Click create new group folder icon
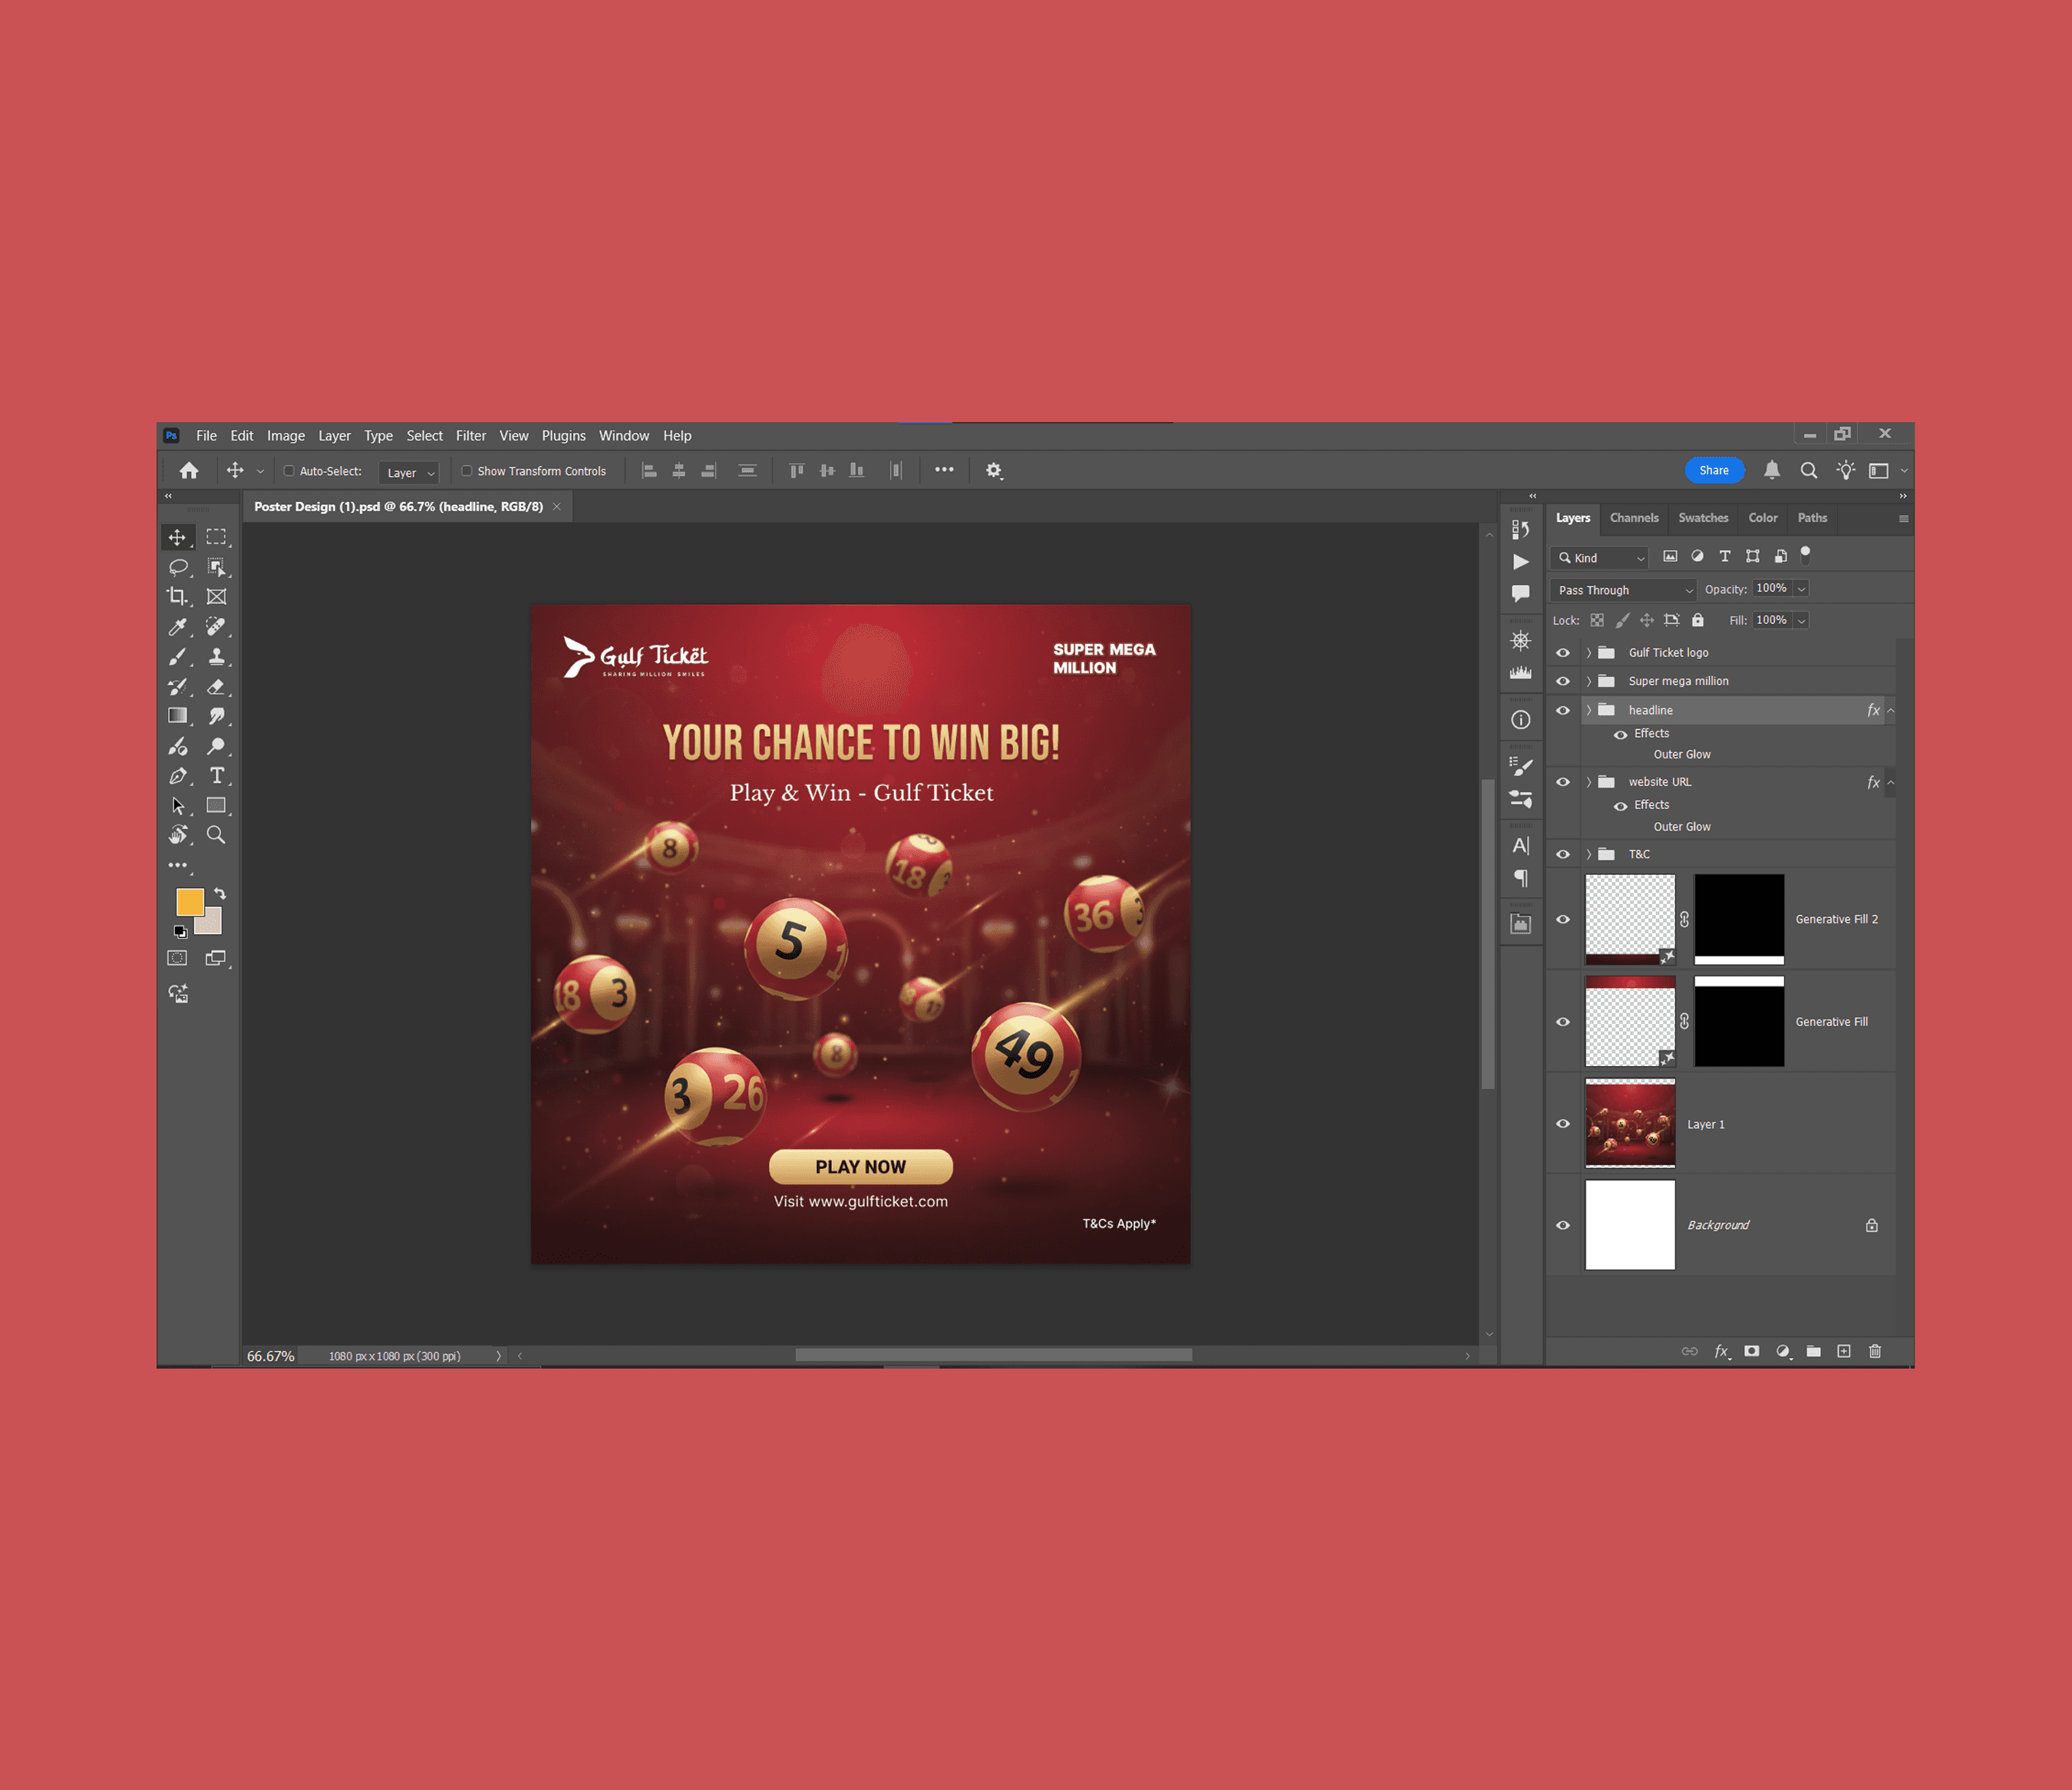The width and height of the screenshot is (2072, 1790). point(1814,1351)
